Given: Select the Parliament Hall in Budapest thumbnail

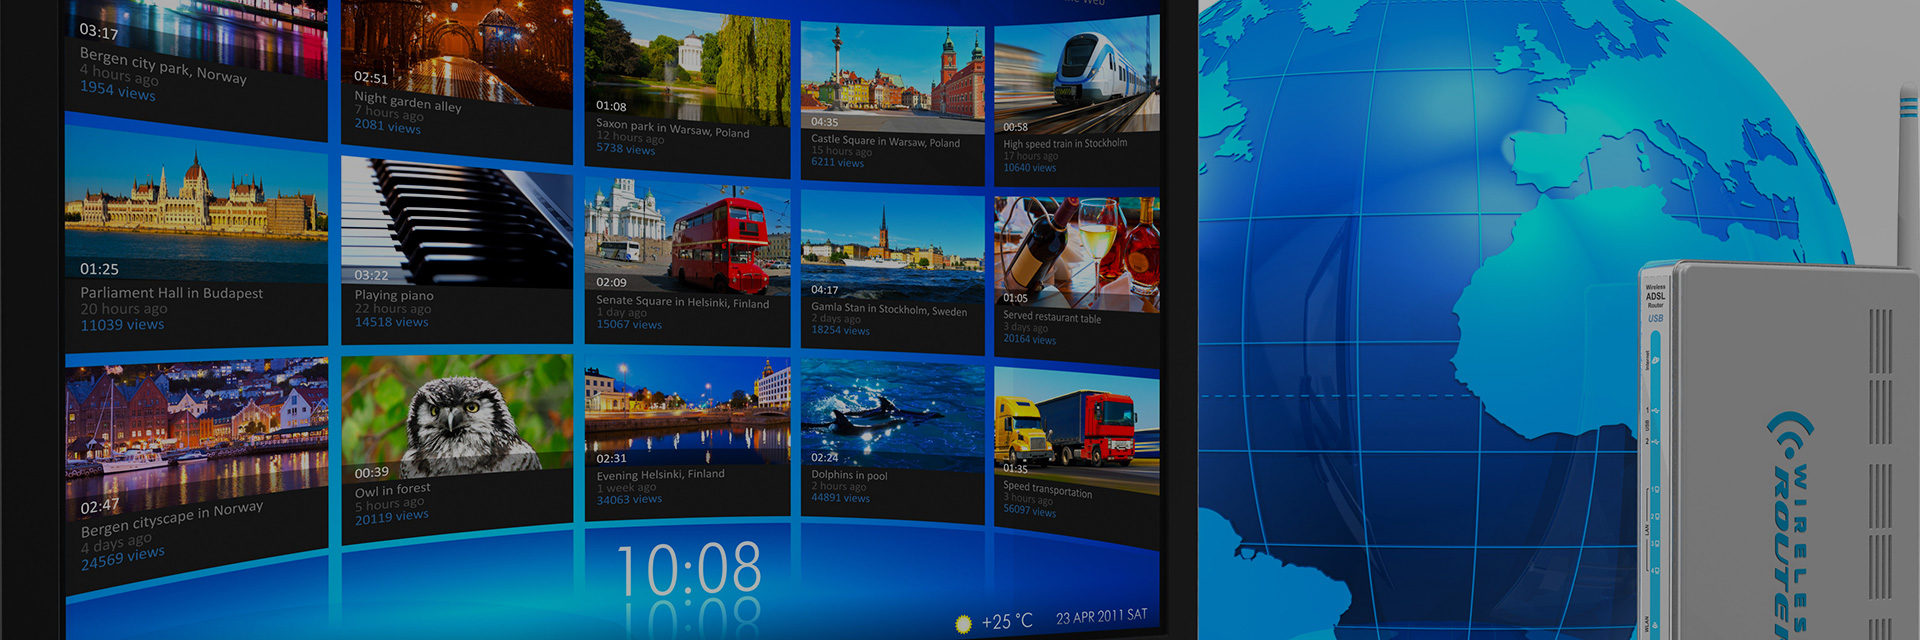Looking at the screenshot, I should [x=196, y=205].
